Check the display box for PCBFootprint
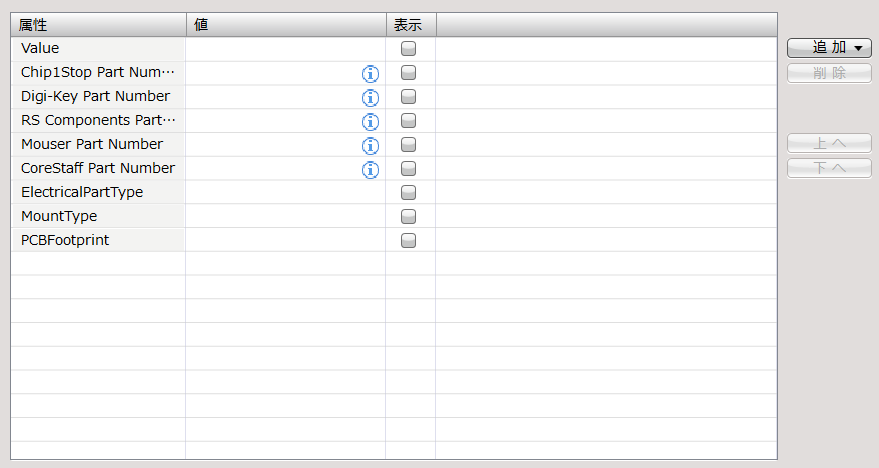Viewport: 879px width, 468px height. click(409, 240)
